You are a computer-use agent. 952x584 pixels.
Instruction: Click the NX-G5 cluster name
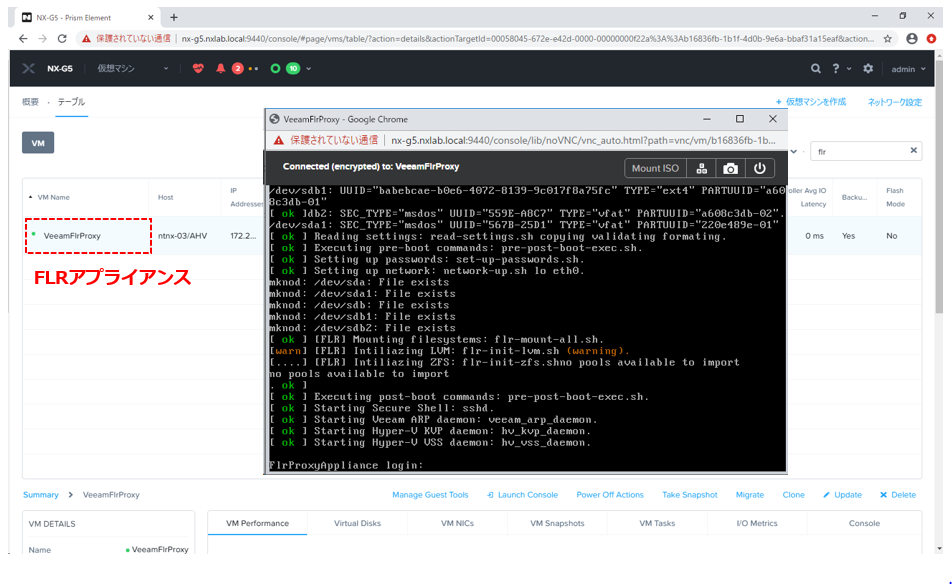[x=60, y=69]
